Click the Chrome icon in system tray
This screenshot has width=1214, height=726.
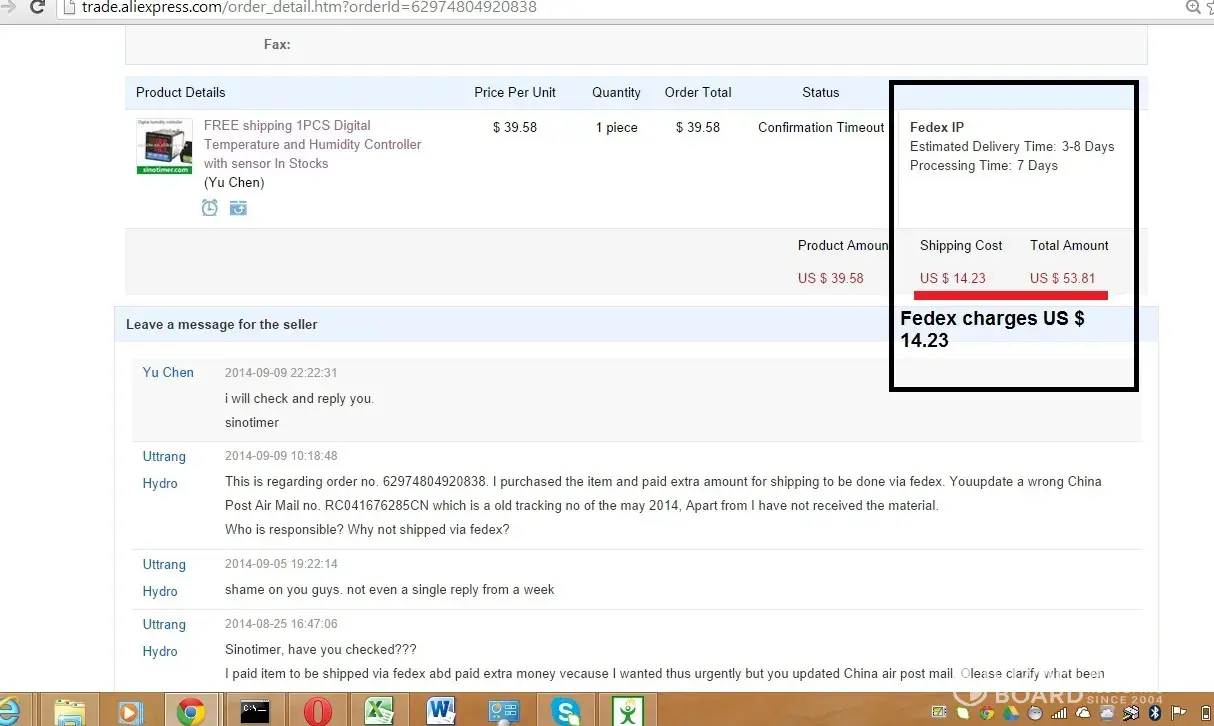pos(987,713)
